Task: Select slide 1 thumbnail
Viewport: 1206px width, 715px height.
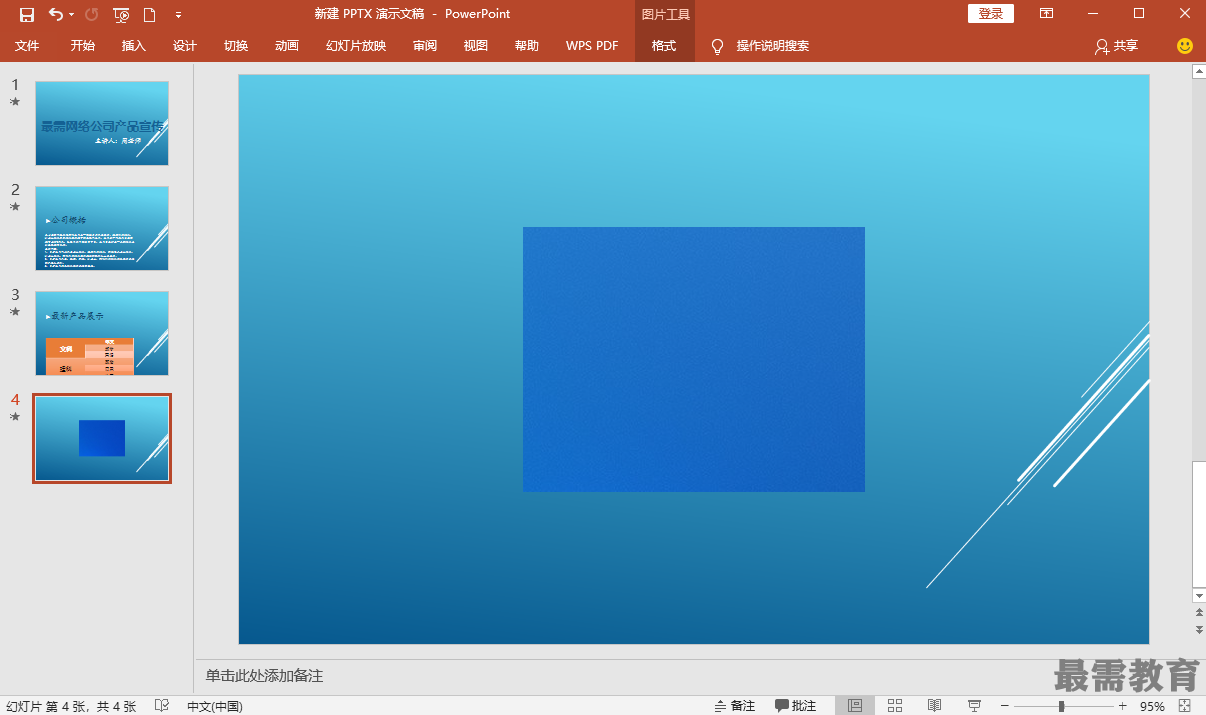Action: (102, 123)
